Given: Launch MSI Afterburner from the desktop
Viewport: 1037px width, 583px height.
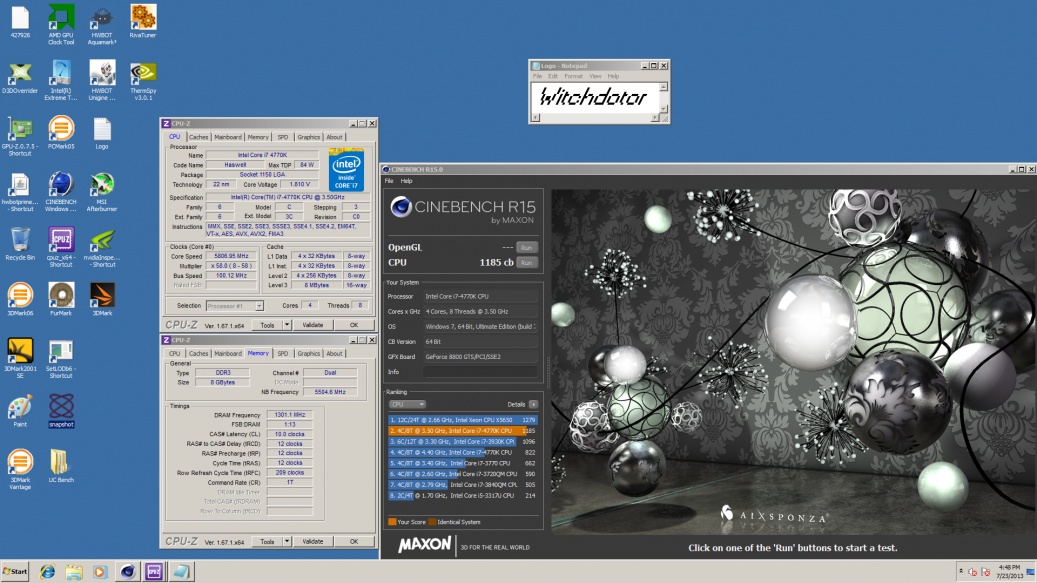Looking at the screenshot, I should point(102,184).
